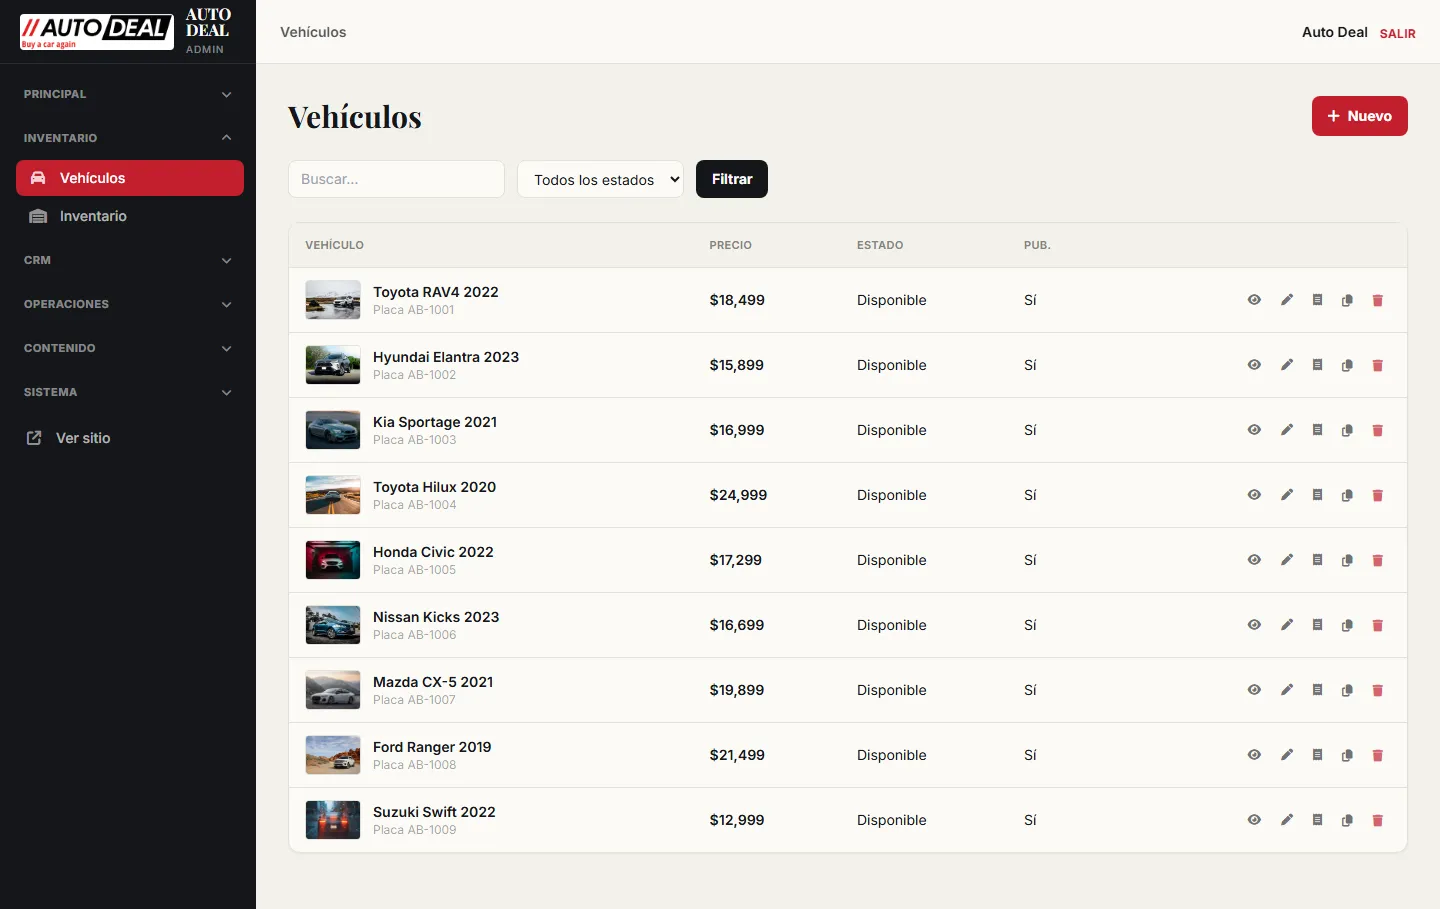The image size is (1440, 909).
Task: Focus the Buscar search field
Action: click(x=396, y=179)
